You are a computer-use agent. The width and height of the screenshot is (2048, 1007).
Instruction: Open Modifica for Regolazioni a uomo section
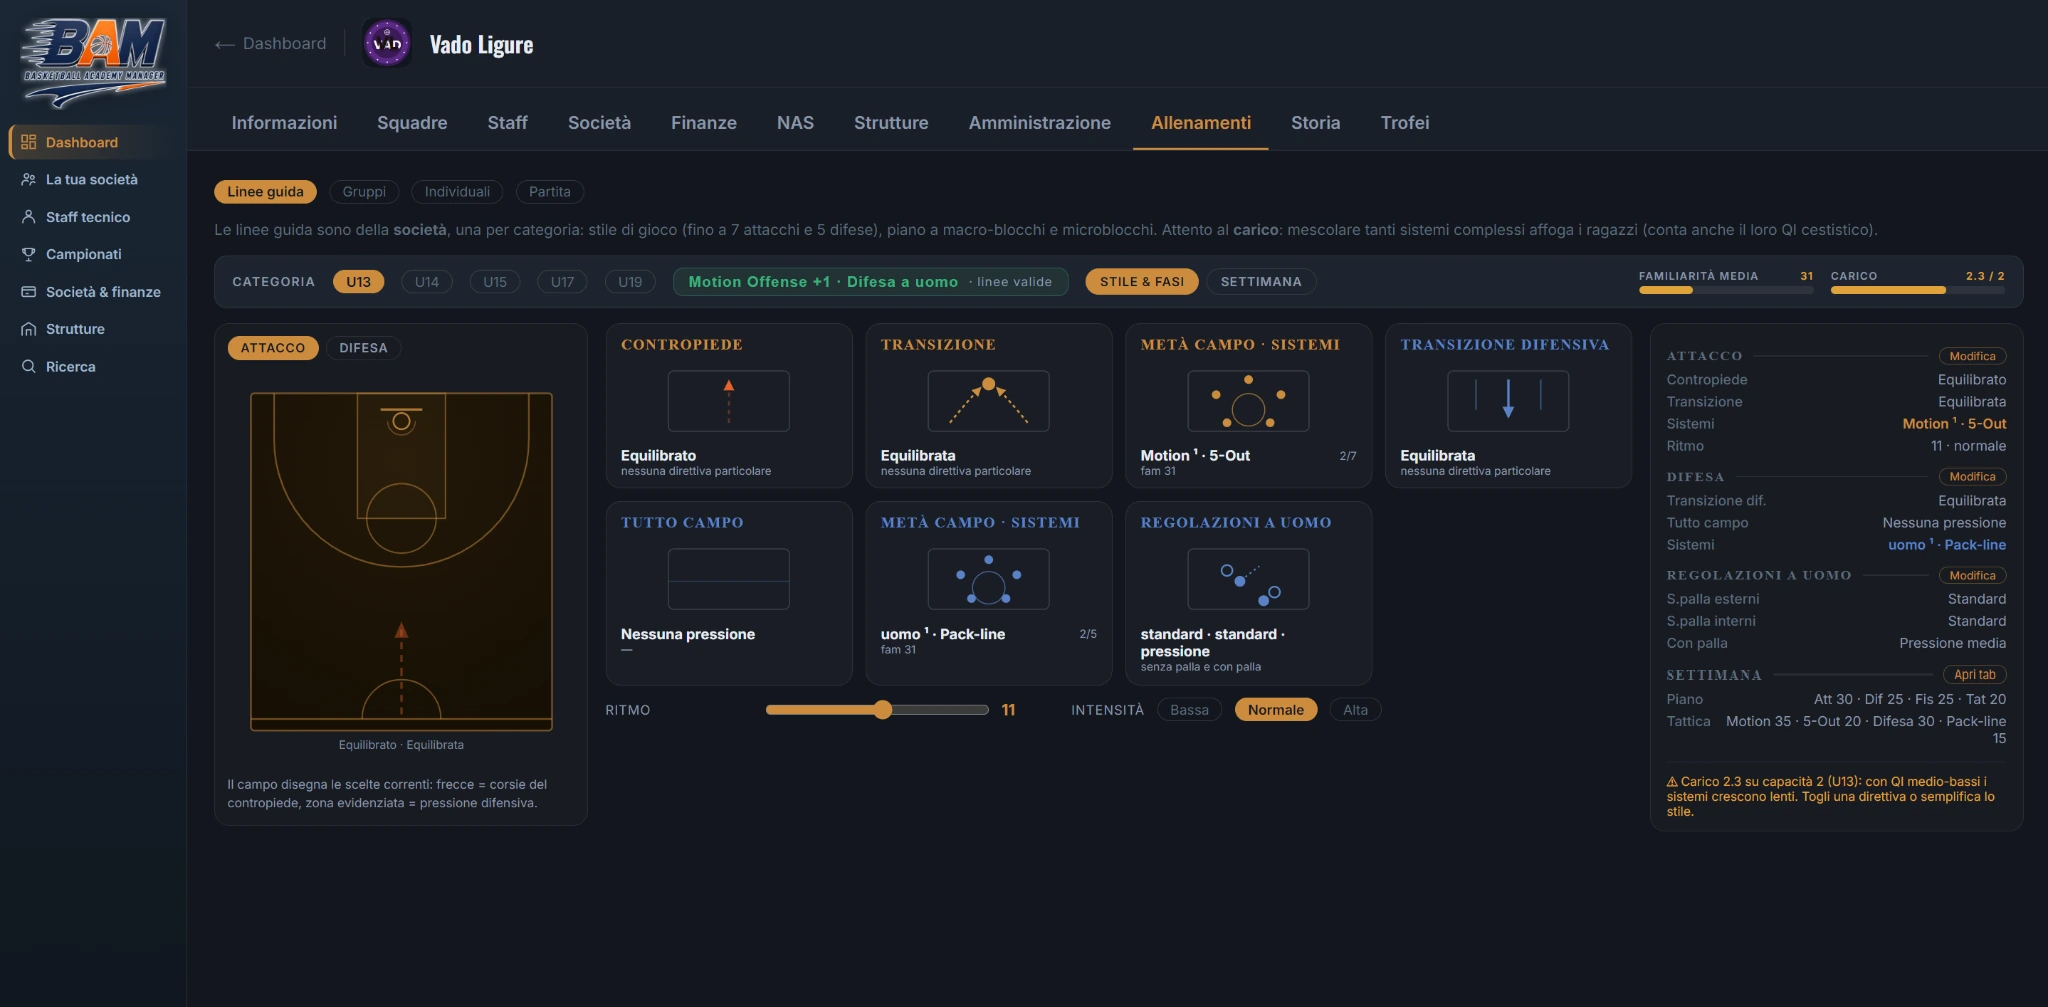click(x=1972, y=575)
